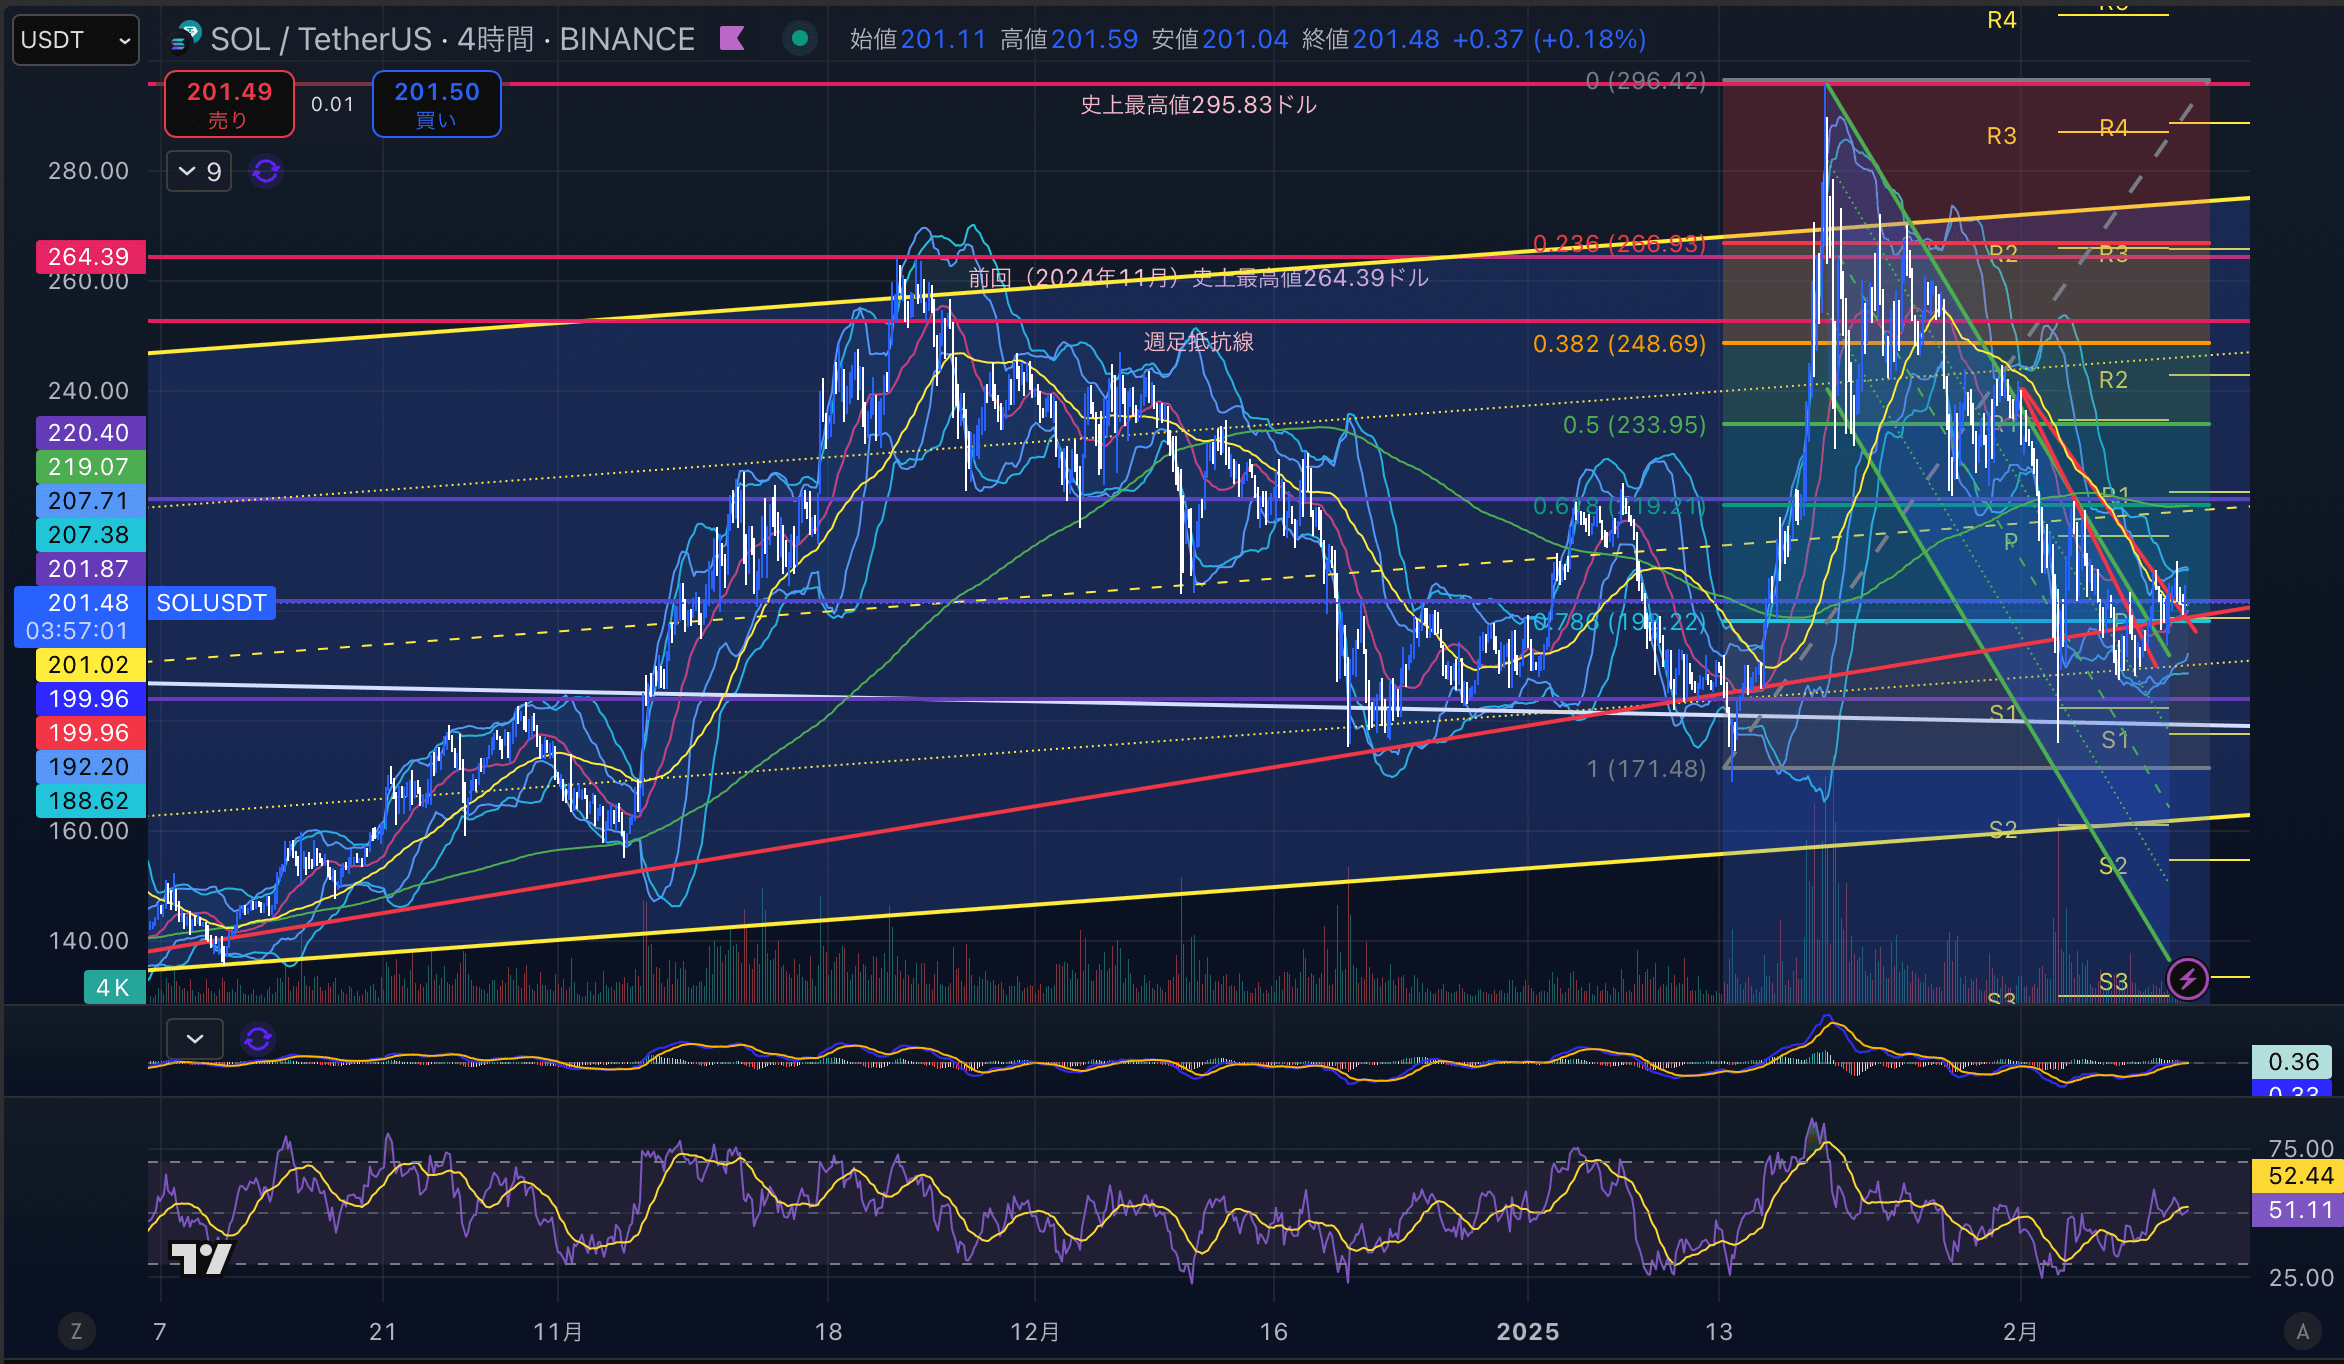This screenshot has width=2344, height=1364.
Task: Click the SOL / TetherUS symbol title
Action: 320,39
